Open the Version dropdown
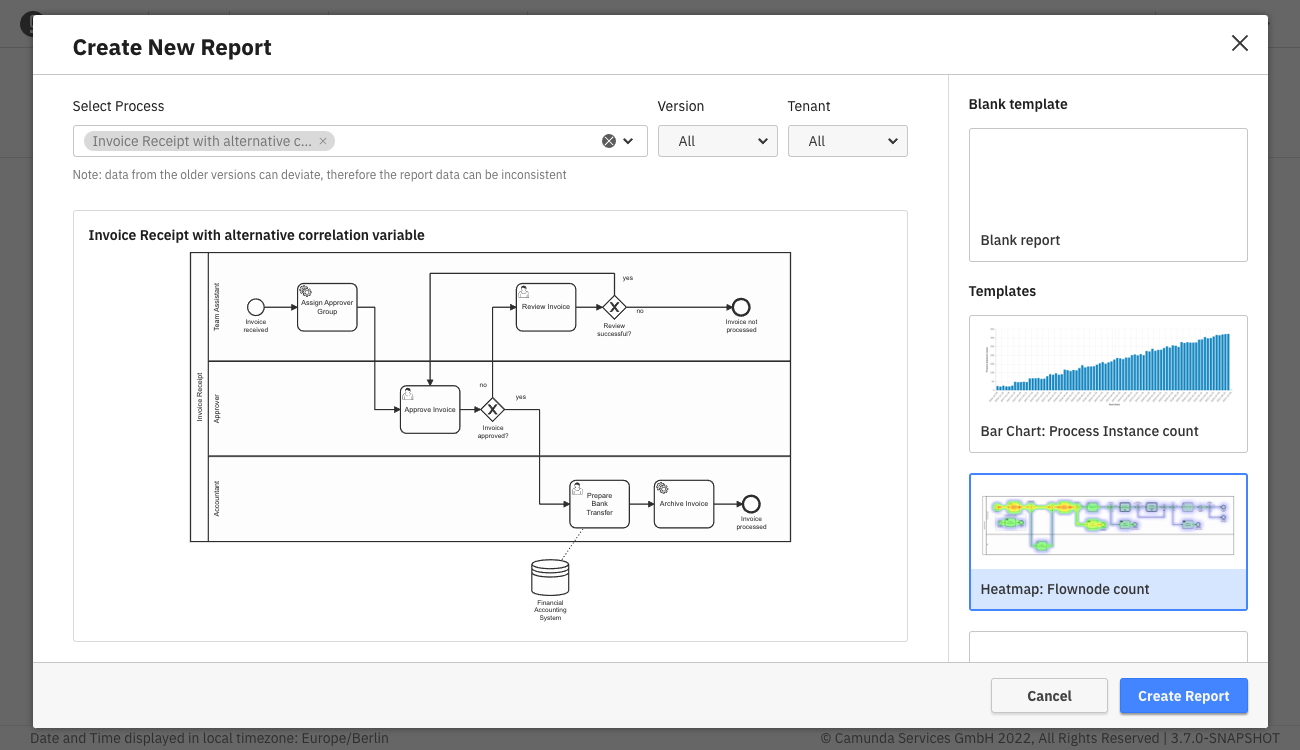 point(718,141)
